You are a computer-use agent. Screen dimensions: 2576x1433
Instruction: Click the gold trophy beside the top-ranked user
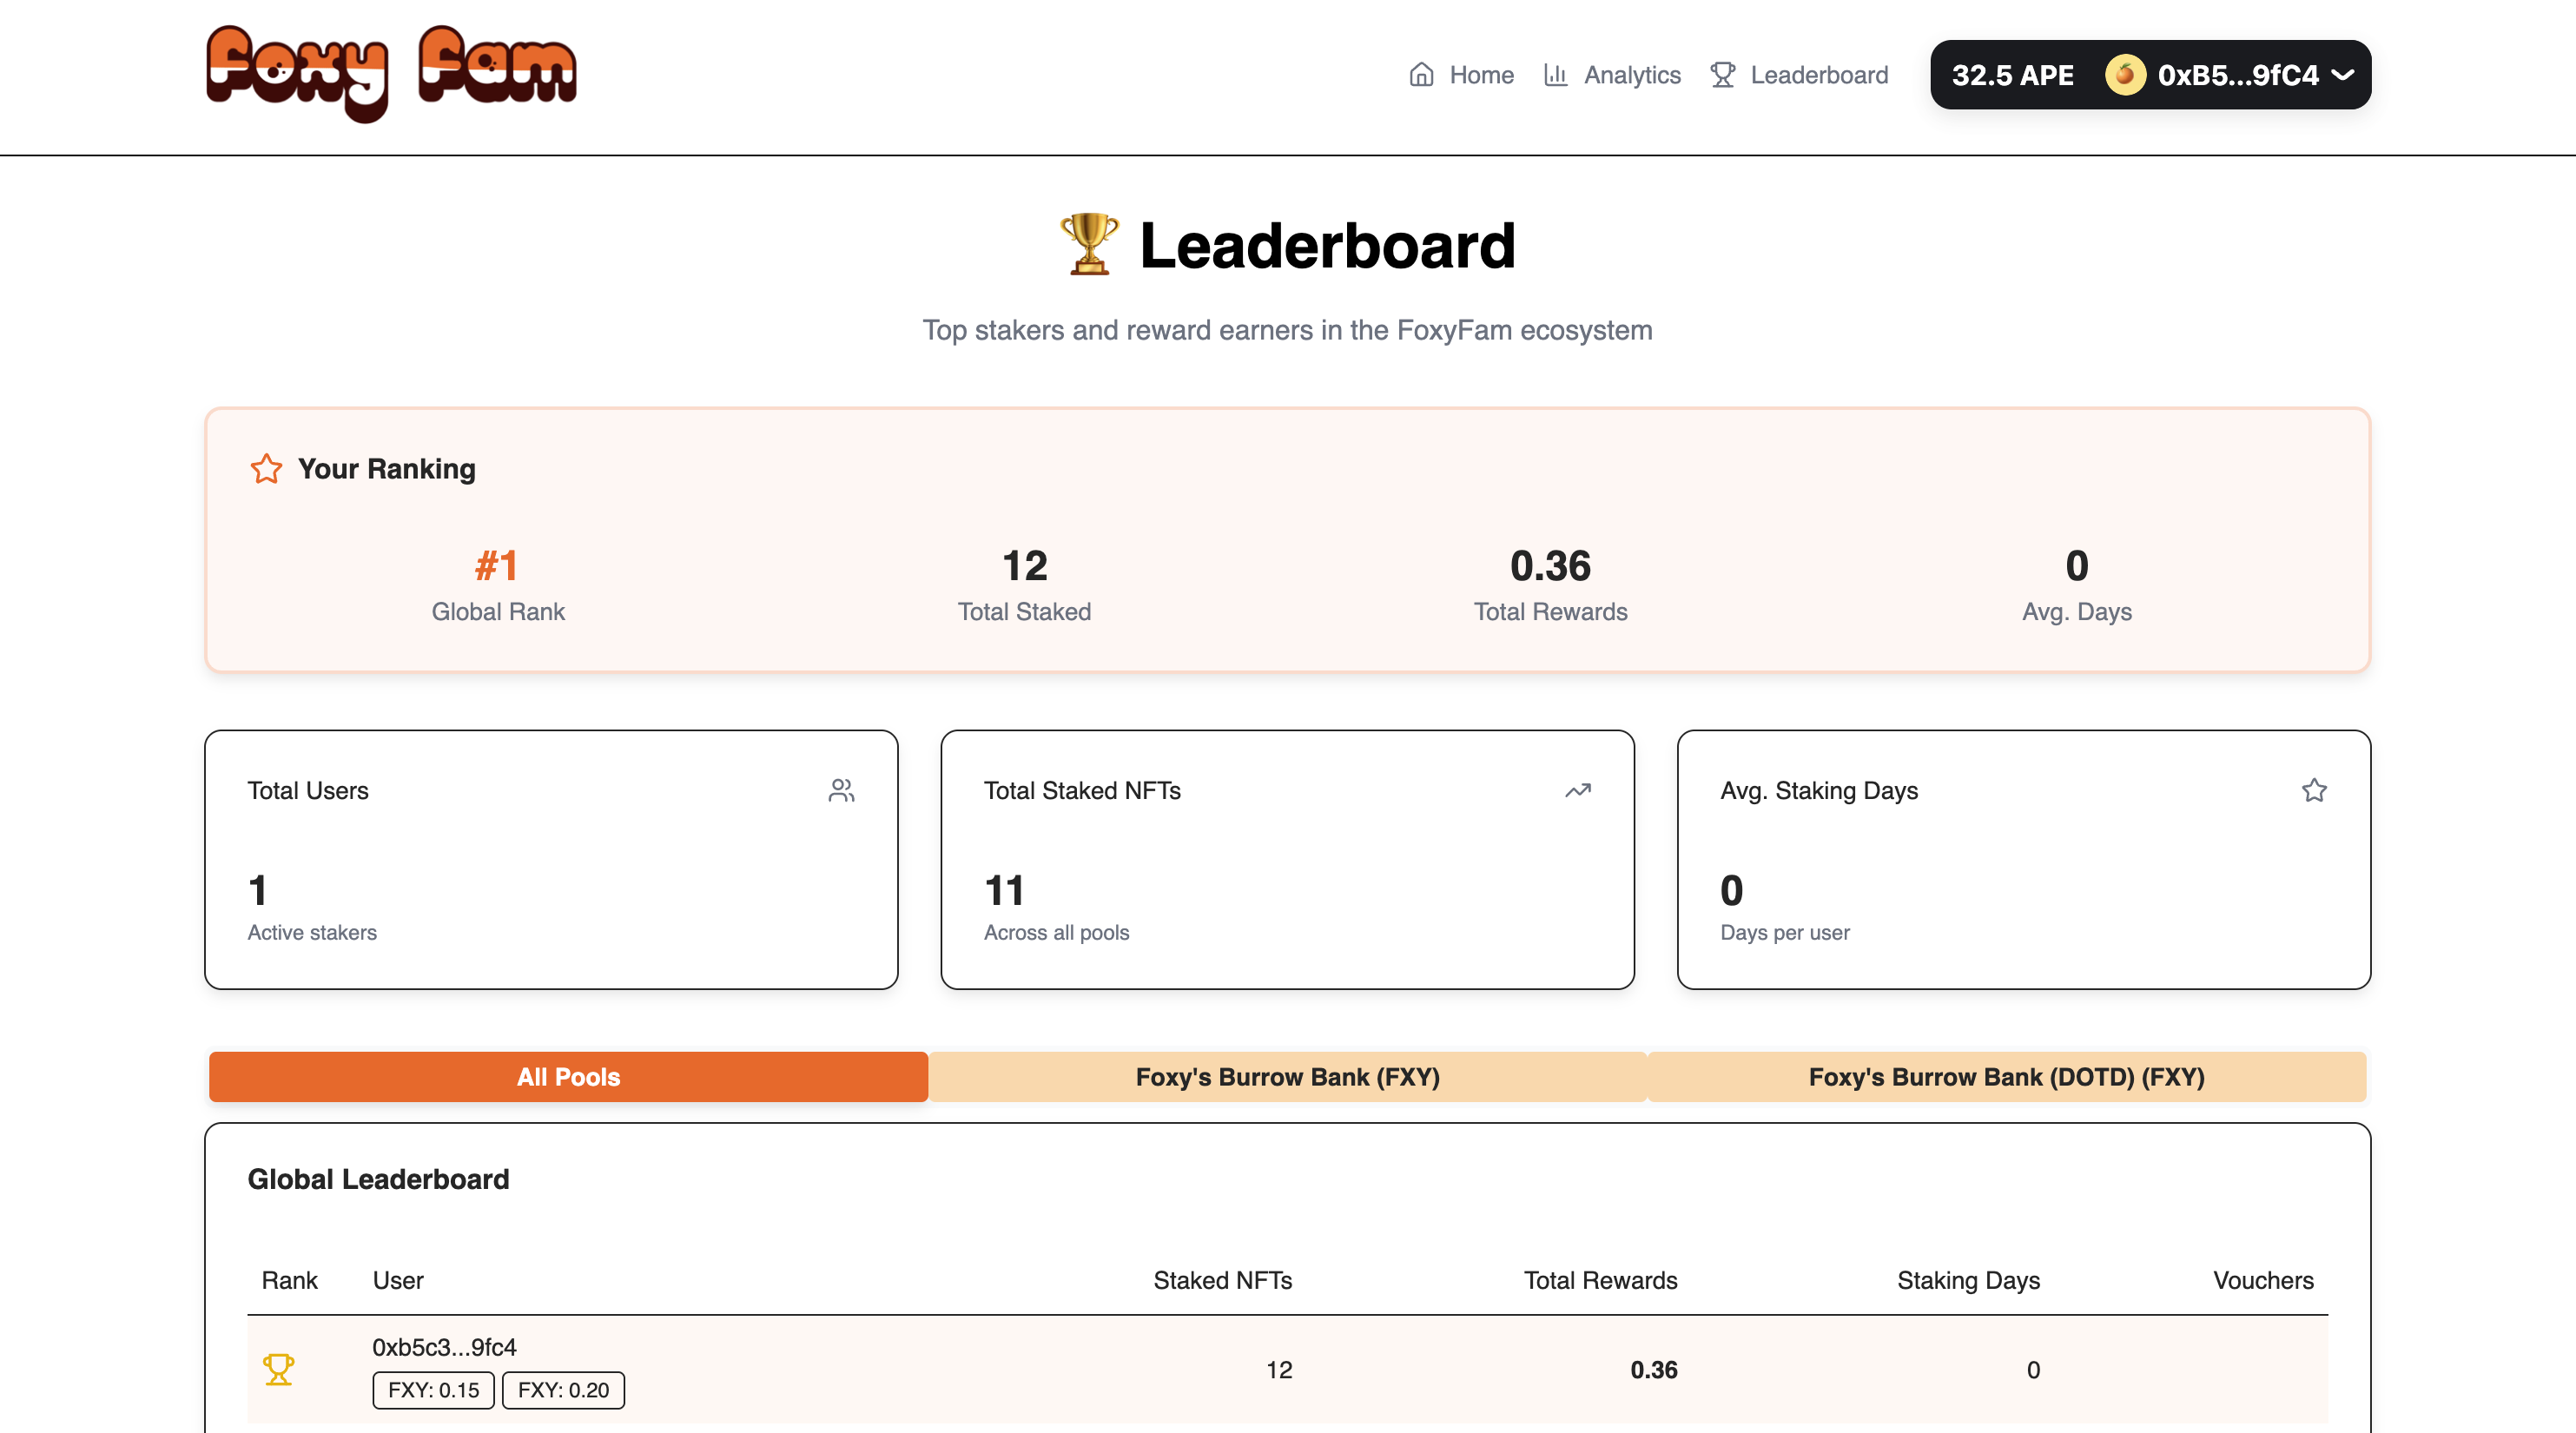tap(280, 1368)
